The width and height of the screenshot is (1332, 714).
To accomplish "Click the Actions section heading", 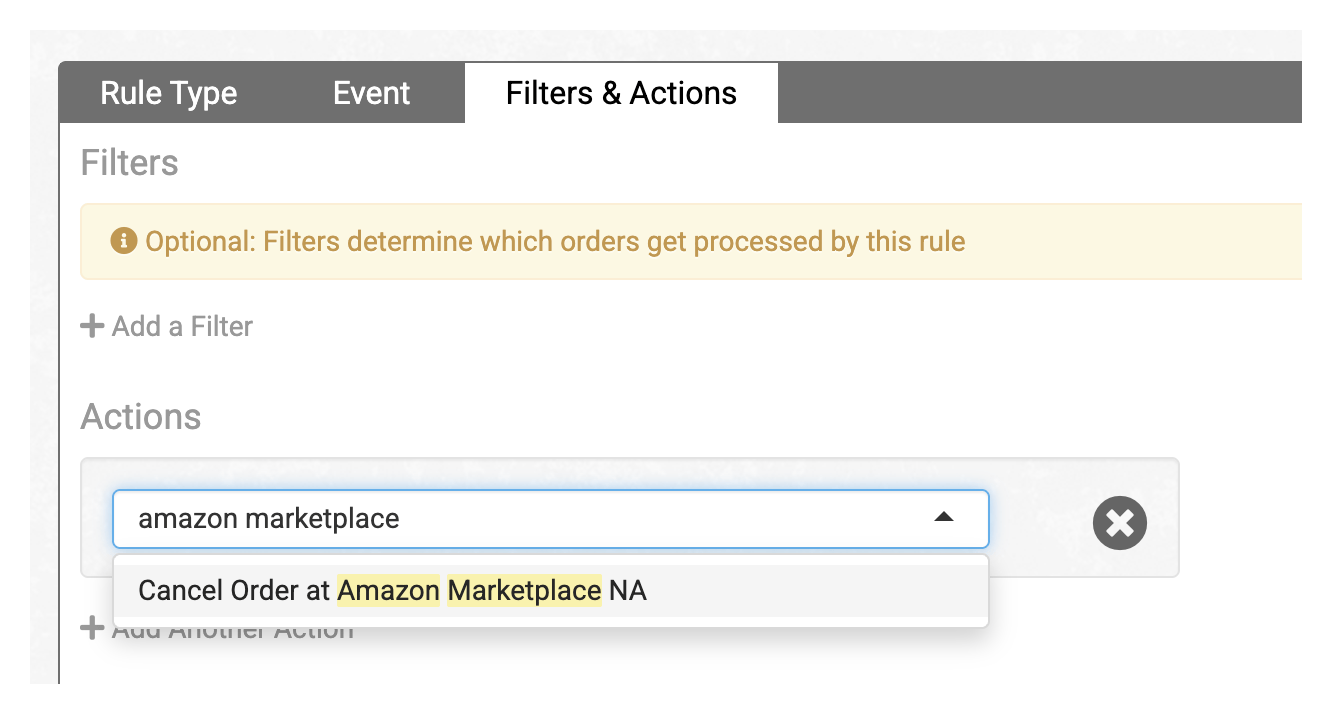I will [141, 416].
